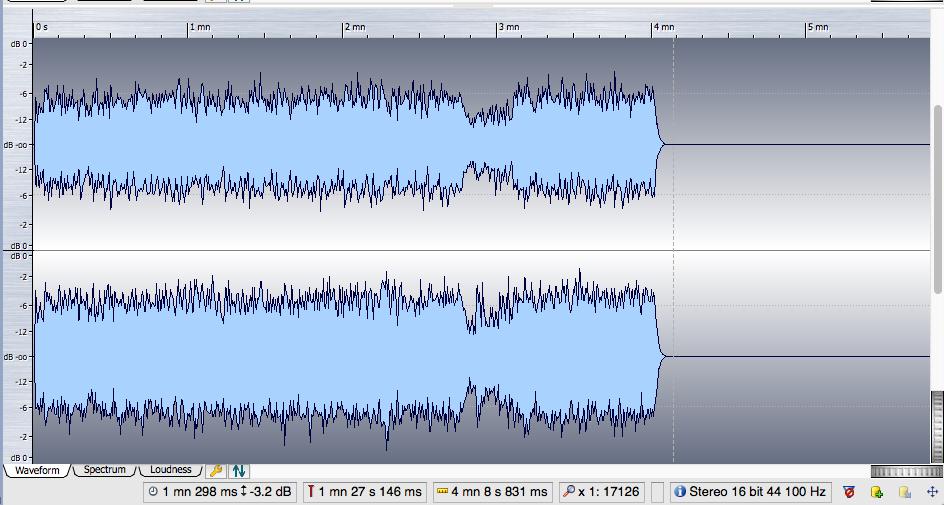
Task: Click the yellow document with plus icon
Action: coord(877,492)
